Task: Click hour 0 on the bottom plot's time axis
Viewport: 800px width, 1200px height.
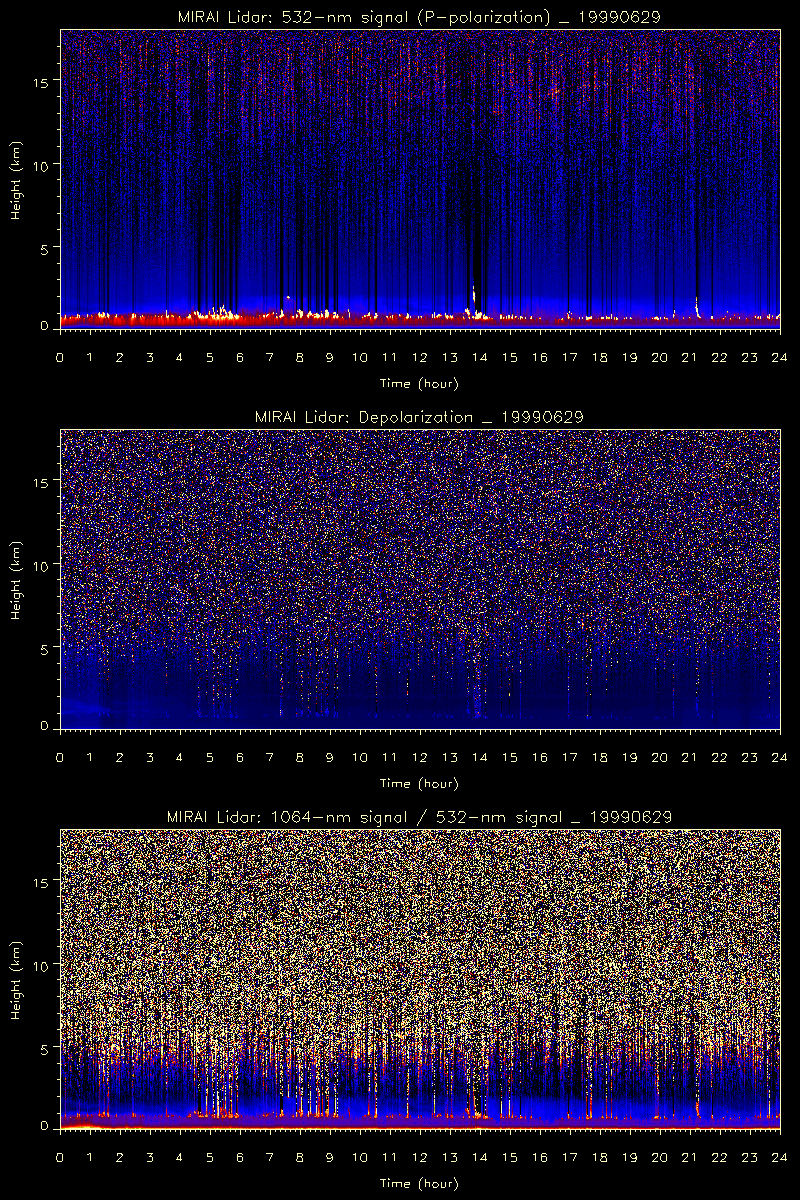Action: [x=60, y=1157]
